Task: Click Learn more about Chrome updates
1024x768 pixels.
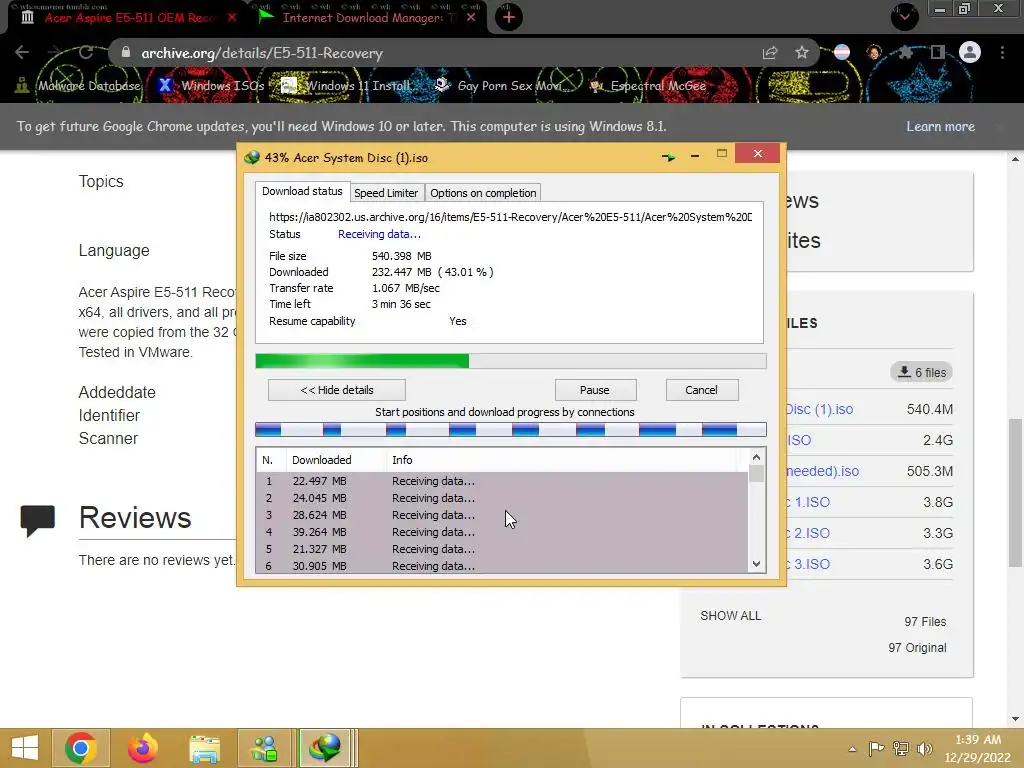Action: pos(940,127)
